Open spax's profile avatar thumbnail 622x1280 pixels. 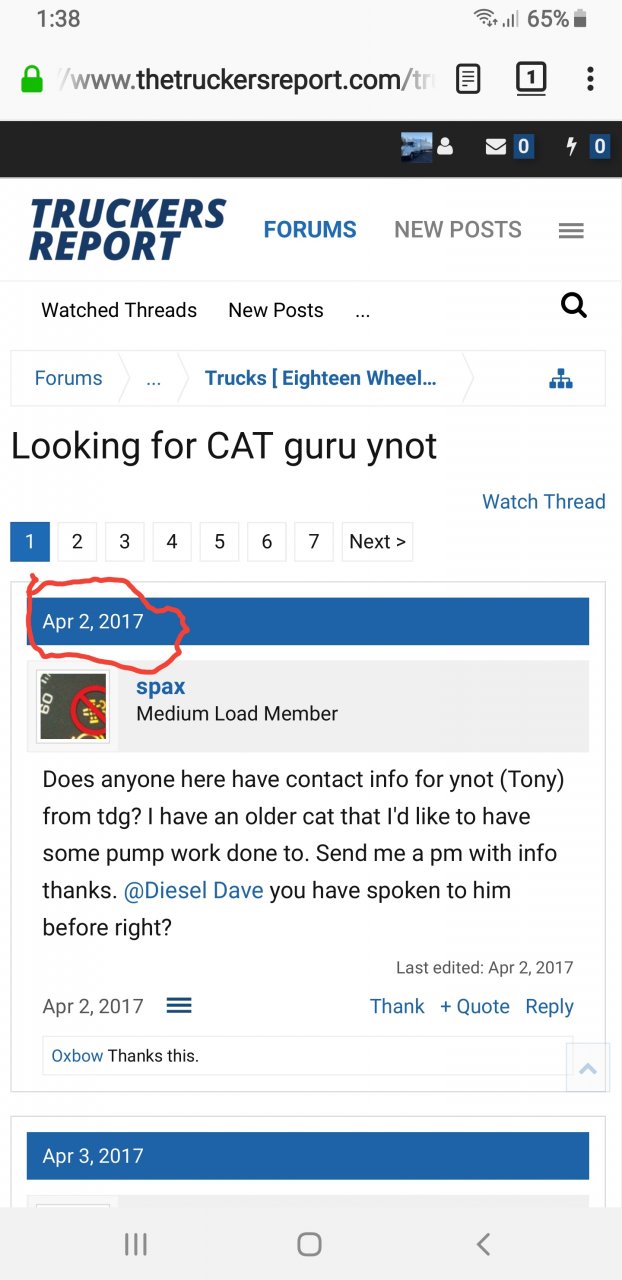73,706
